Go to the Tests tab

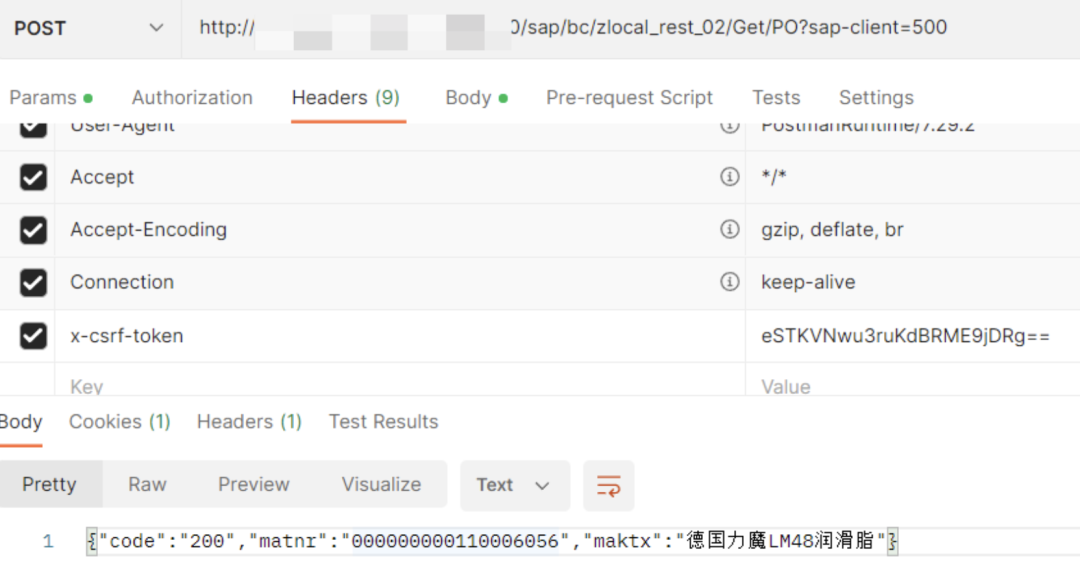coord(776,98)
